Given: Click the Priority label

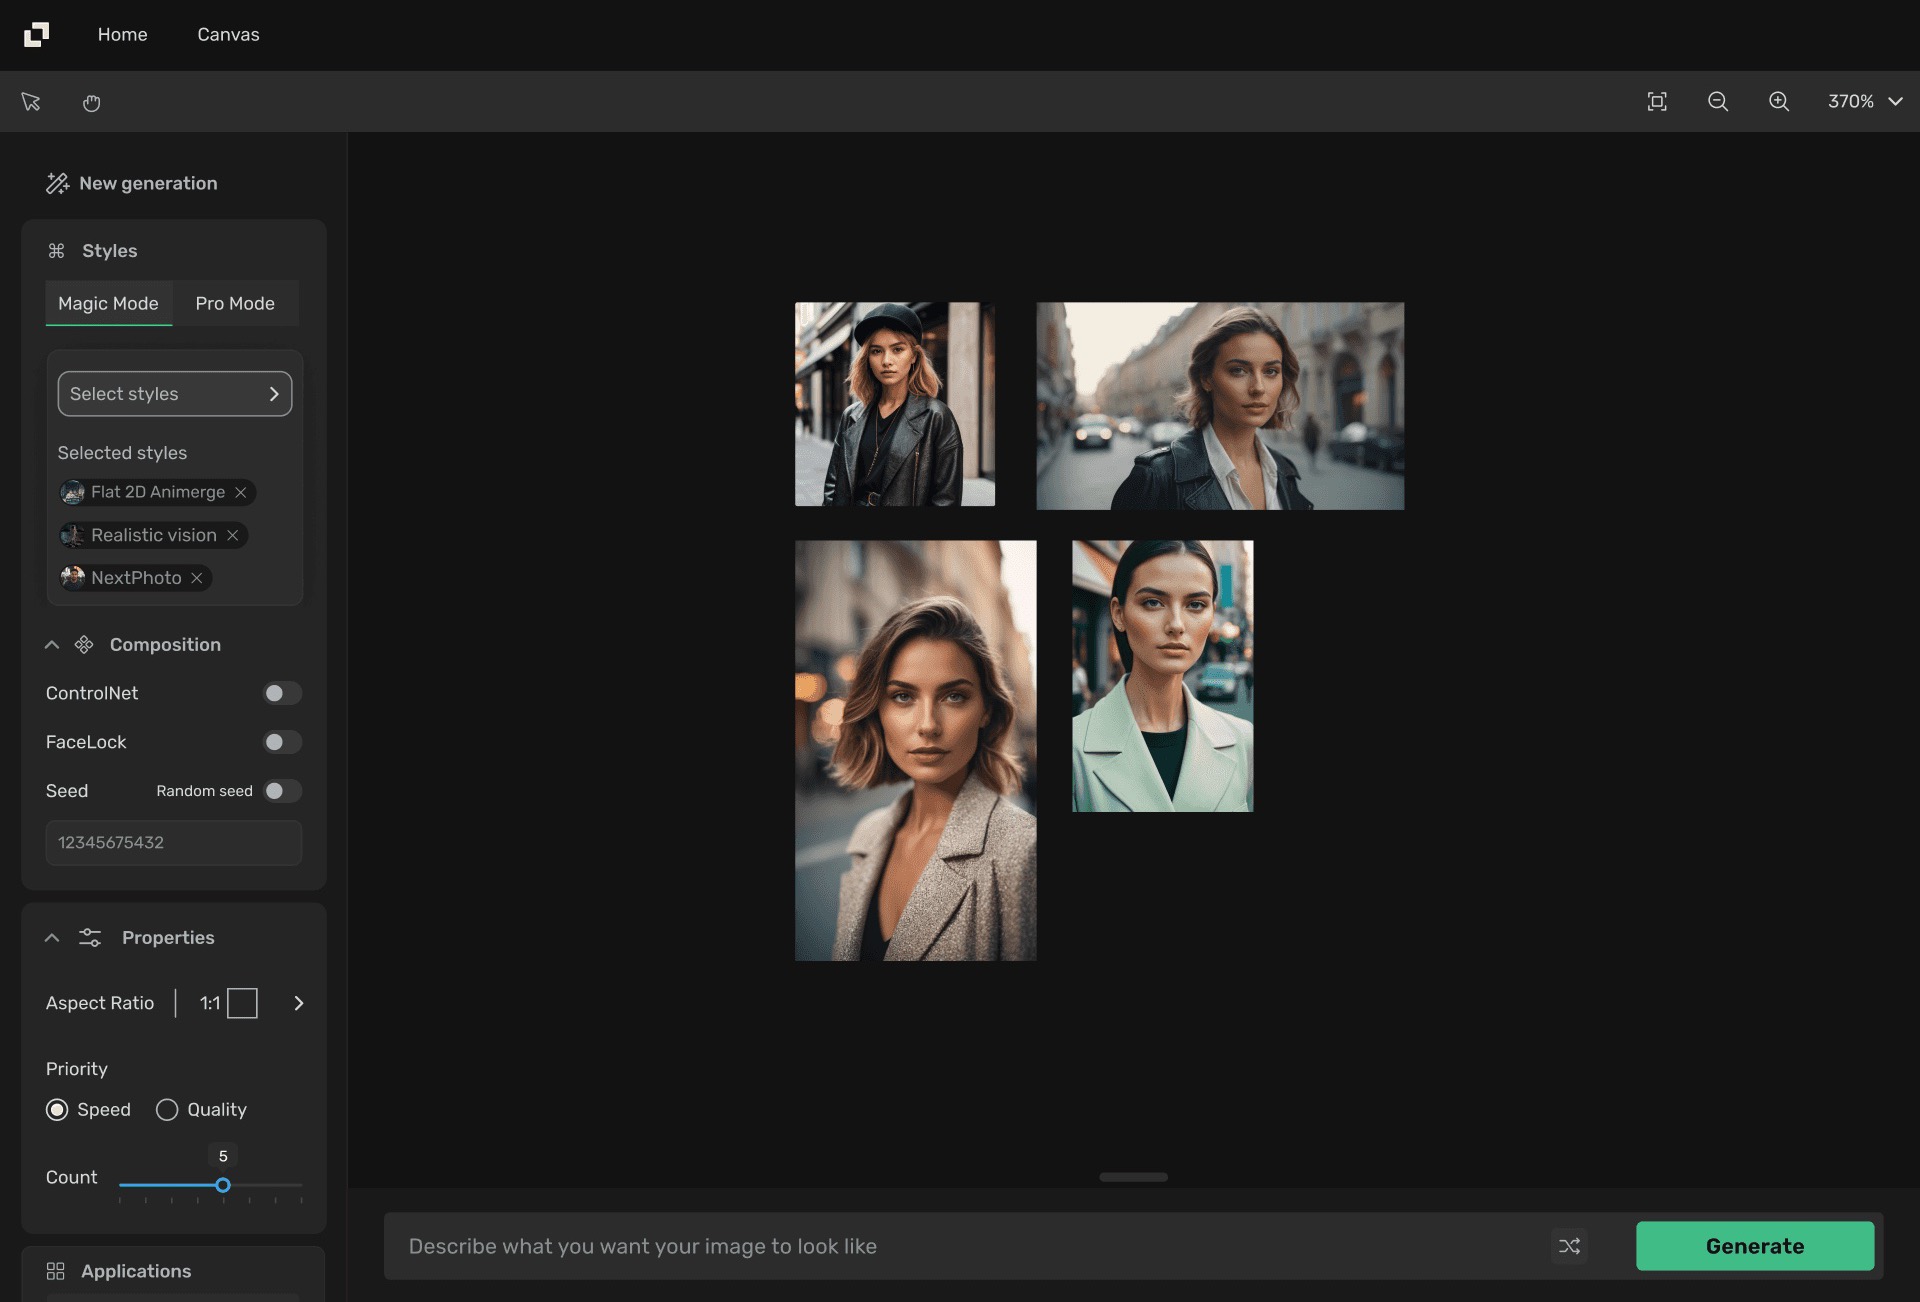Looking at the screenshot, I should coord(76,1069).
